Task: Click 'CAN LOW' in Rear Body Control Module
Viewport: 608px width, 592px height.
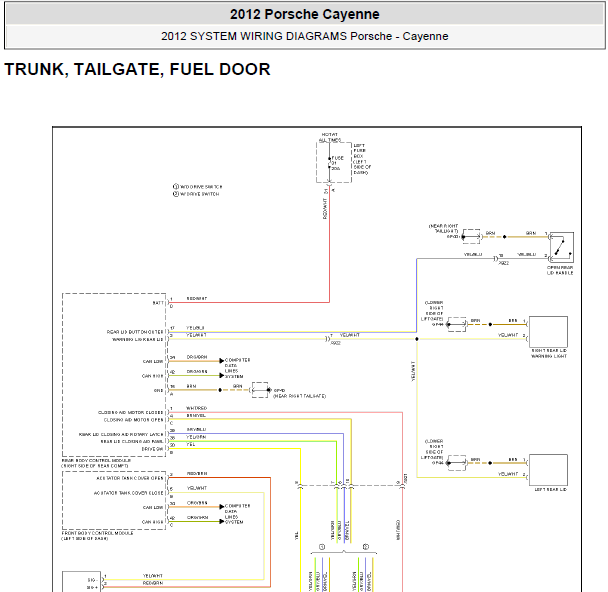Action: [153, 361]
